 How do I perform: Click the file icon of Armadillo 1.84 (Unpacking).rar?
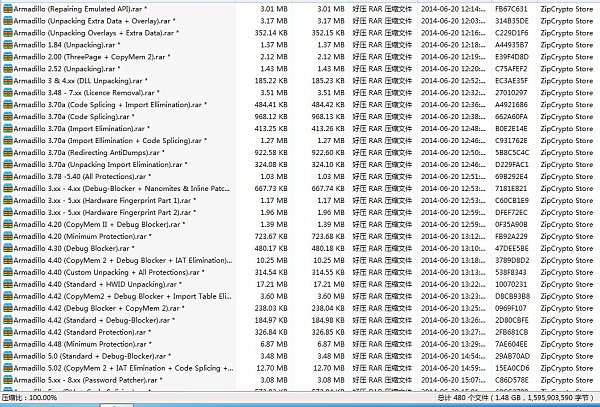[x=8, y=45]
